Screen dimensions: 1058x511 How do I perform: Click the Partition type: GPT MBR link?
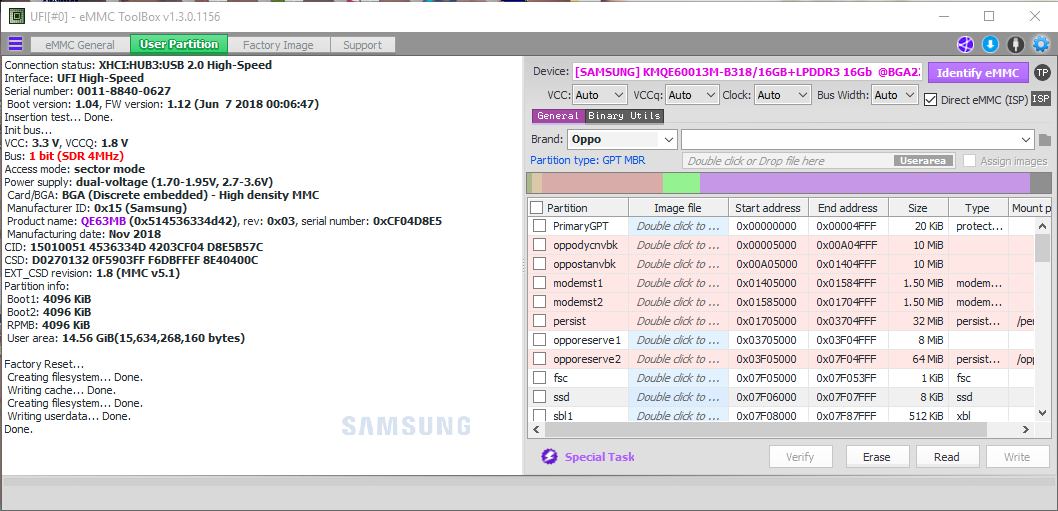click(587, 160)
